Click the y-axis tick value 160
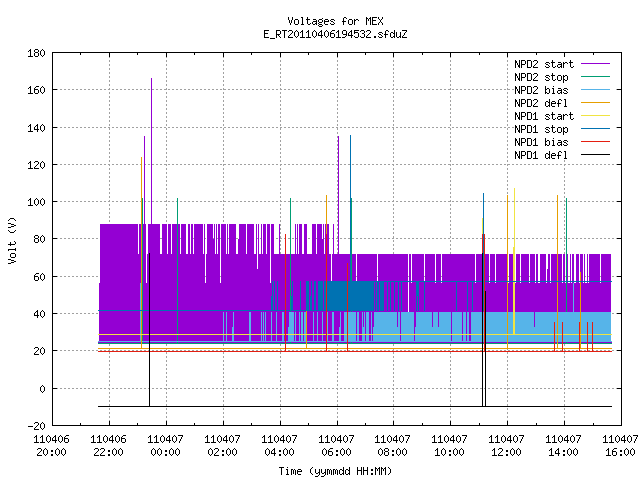The image size is (640, 480). click(x=36, y=90)
